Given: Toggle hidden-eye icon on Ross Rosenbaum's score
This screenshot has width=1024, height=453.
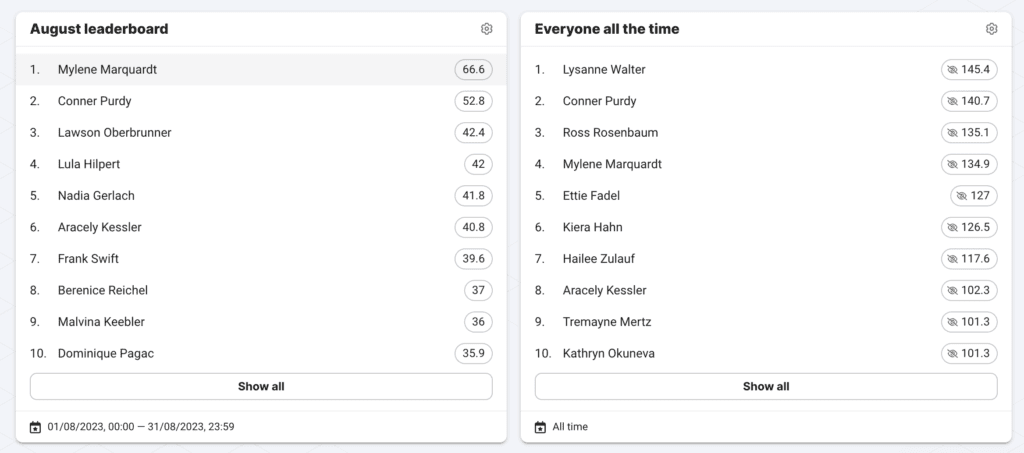Looking at the screenshot, I should 951,133.
